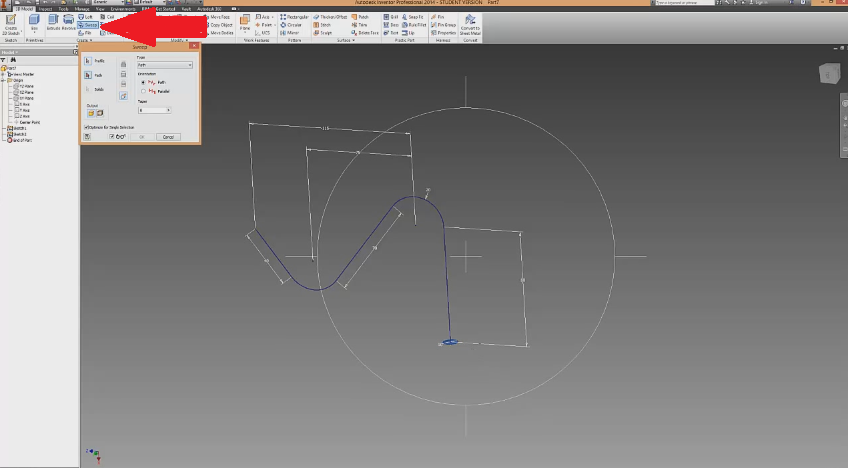Switch to the View ribbon tab
The height and width of the screenshot is (468, 848).
100,9
